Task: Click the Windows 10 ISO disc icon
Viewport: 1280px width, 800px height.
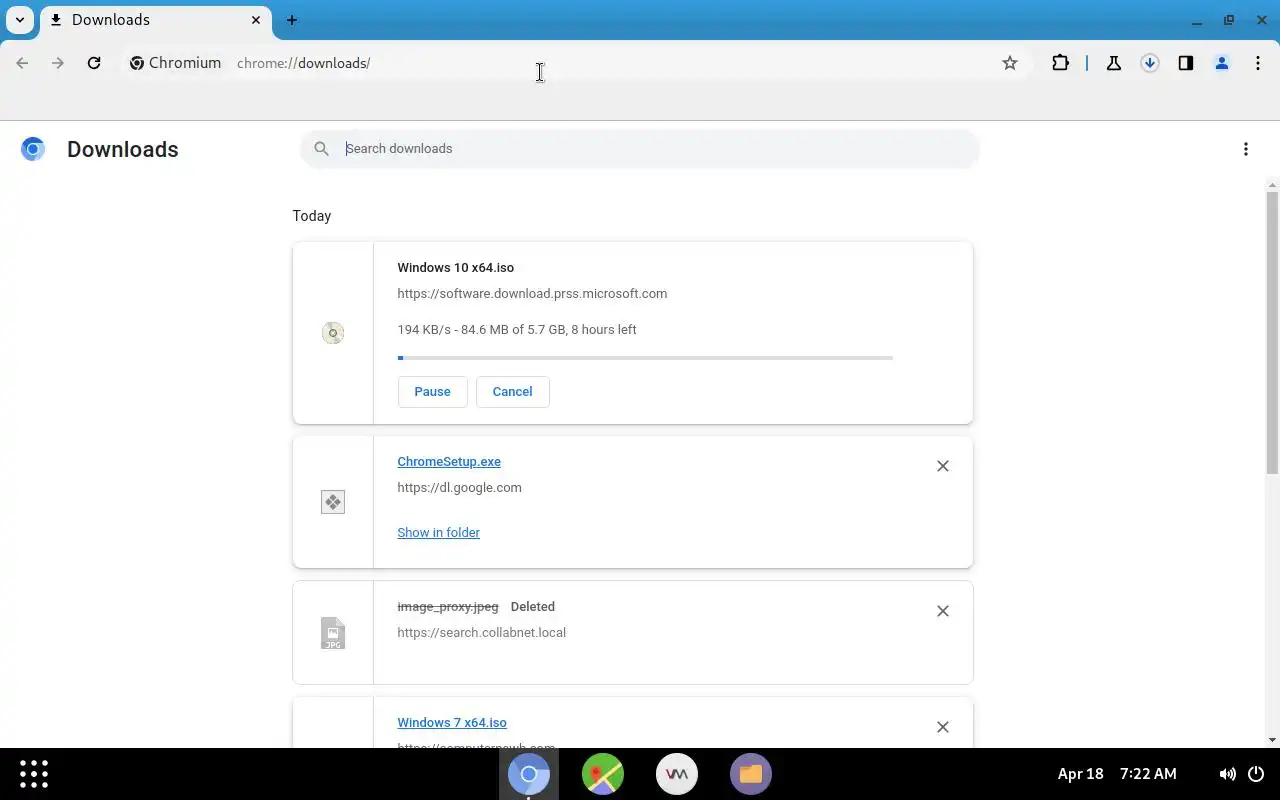Action: click(333, 333)
